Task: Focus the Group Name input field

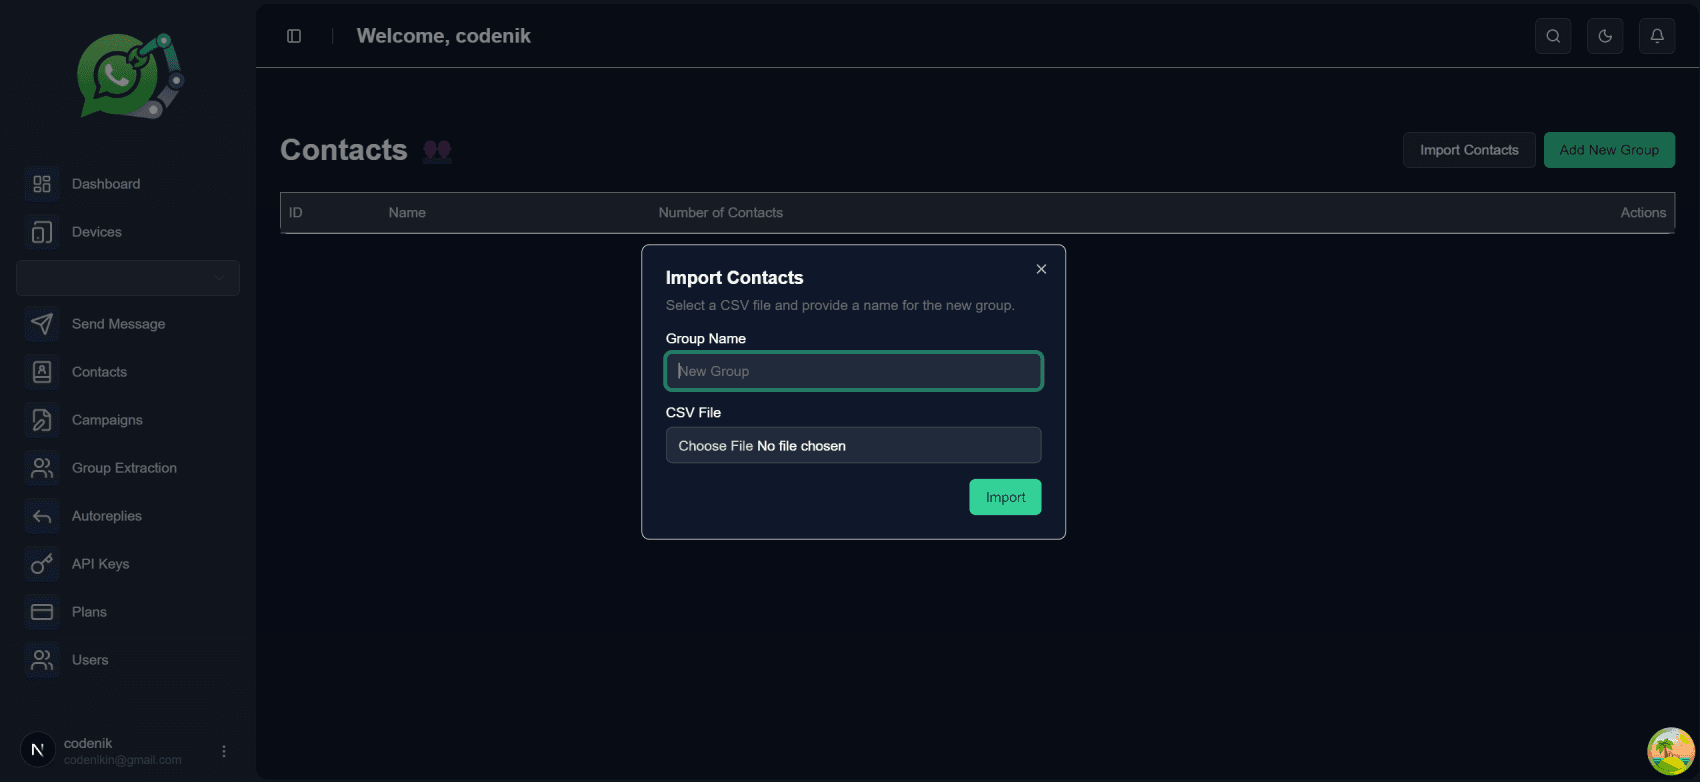Action: click(854, 371)
